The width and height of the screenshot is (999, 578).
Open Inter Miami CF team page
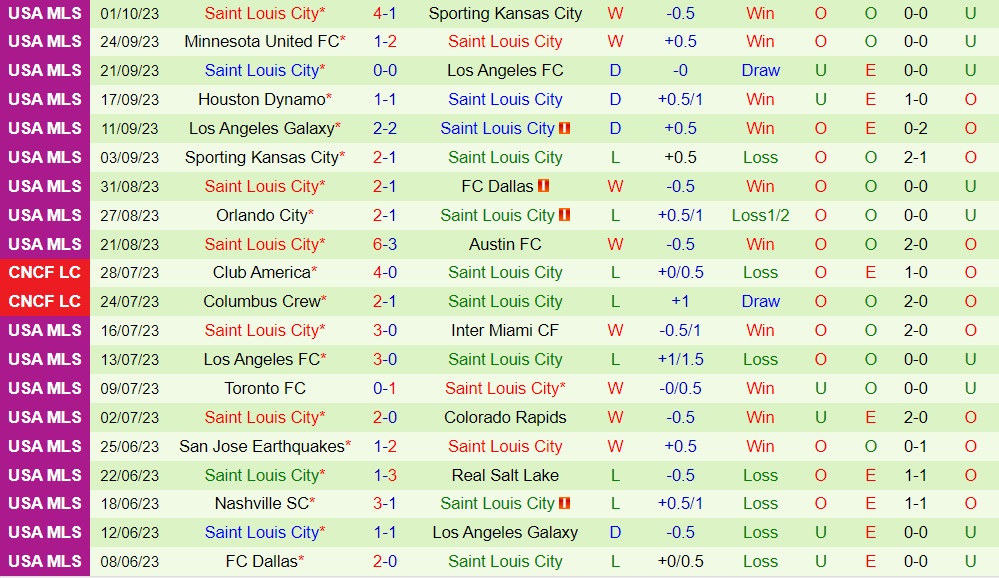[x=505, y=330]
